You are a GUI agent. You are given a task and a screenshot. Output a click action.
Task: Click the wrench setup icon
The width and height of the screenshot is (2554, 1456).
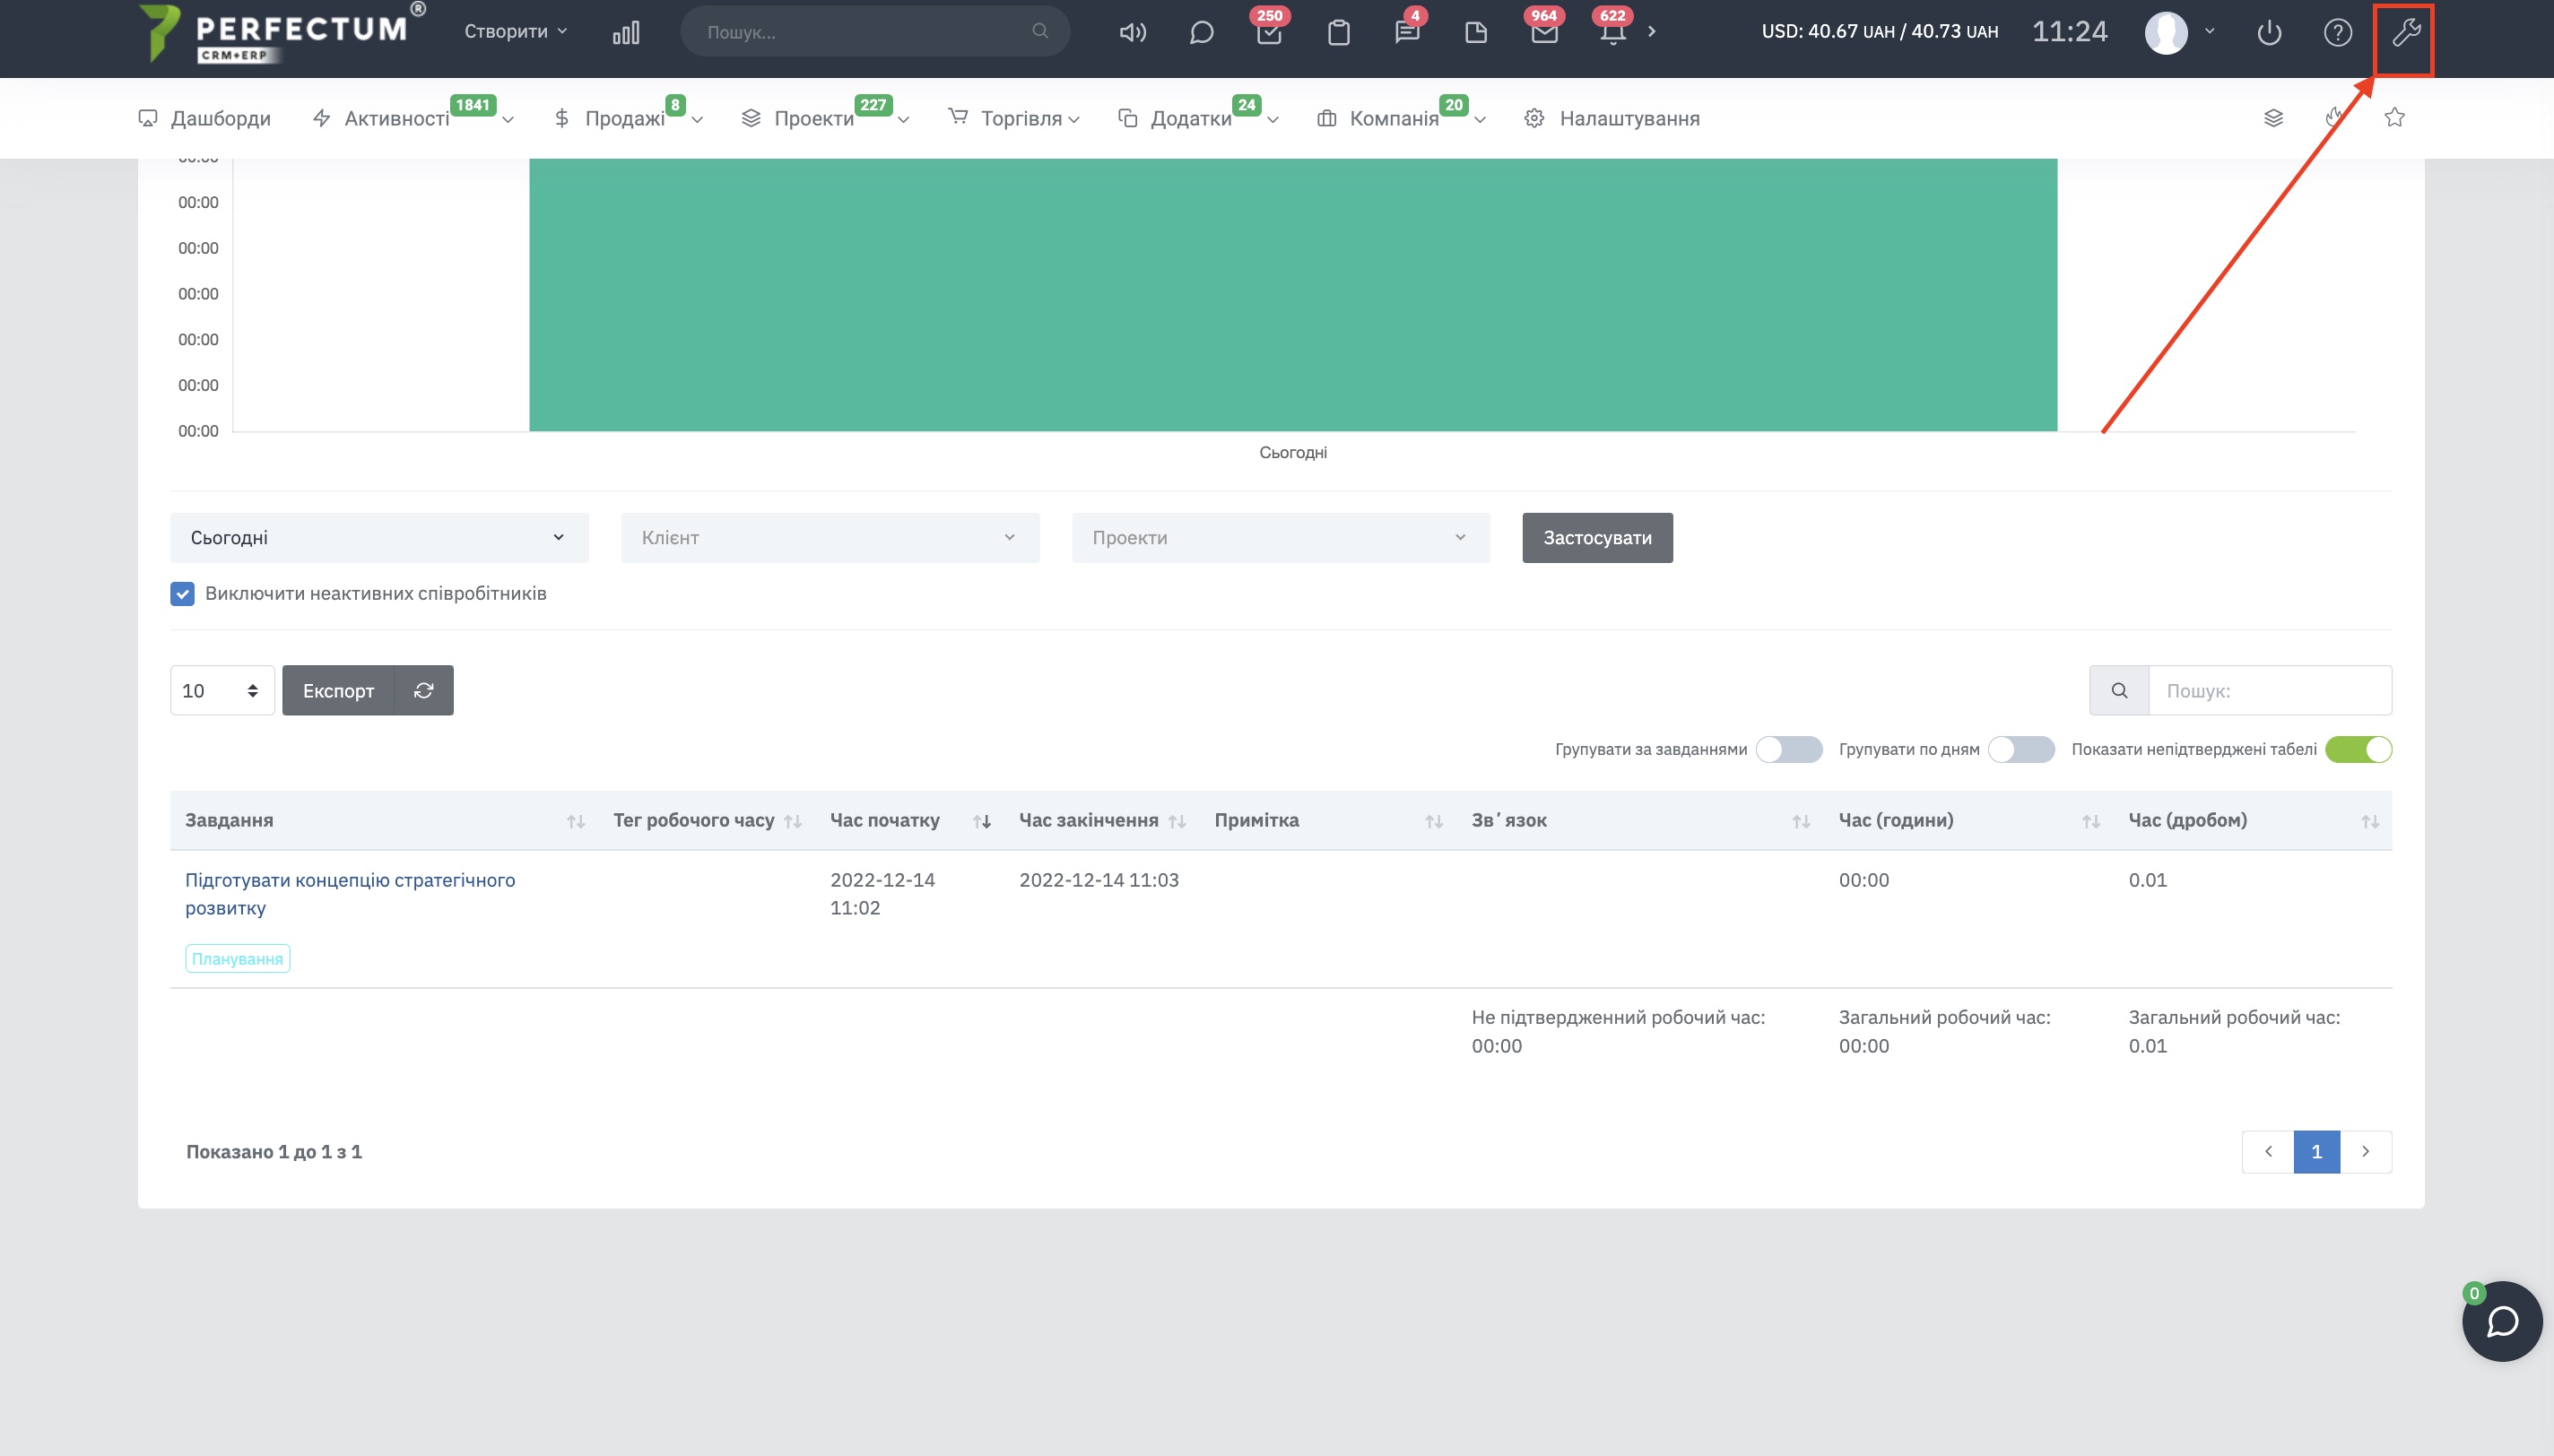pos(2404,34)
